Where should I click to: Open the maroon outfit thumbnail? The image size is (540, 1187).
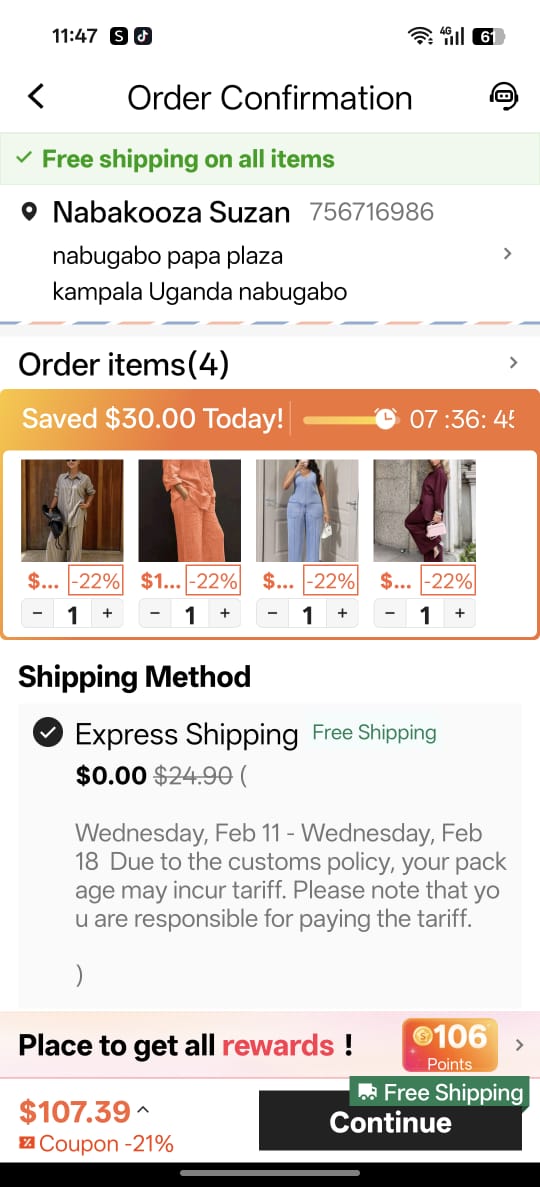(425, 510)
